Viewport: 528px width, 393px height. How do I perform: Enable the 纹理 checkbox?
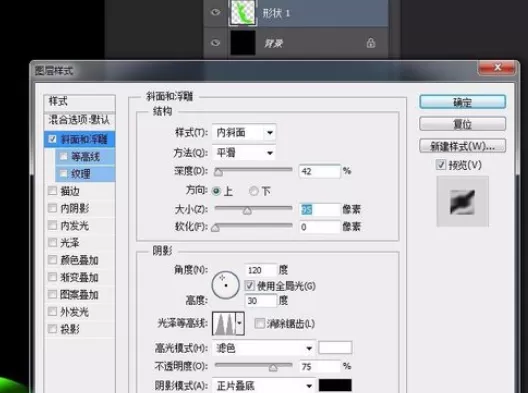pyautogui.click(x=63, y=174)
